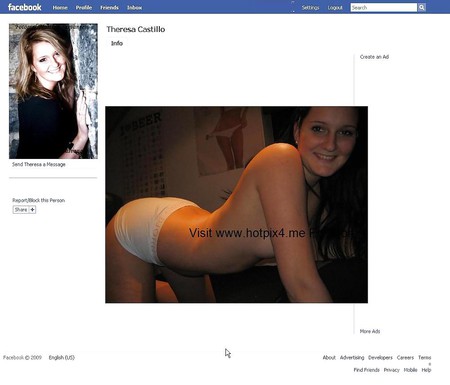The height and width of the screenshot is (385, 450).
Task: Click Report/Block this Person
Action: point(39,200)
